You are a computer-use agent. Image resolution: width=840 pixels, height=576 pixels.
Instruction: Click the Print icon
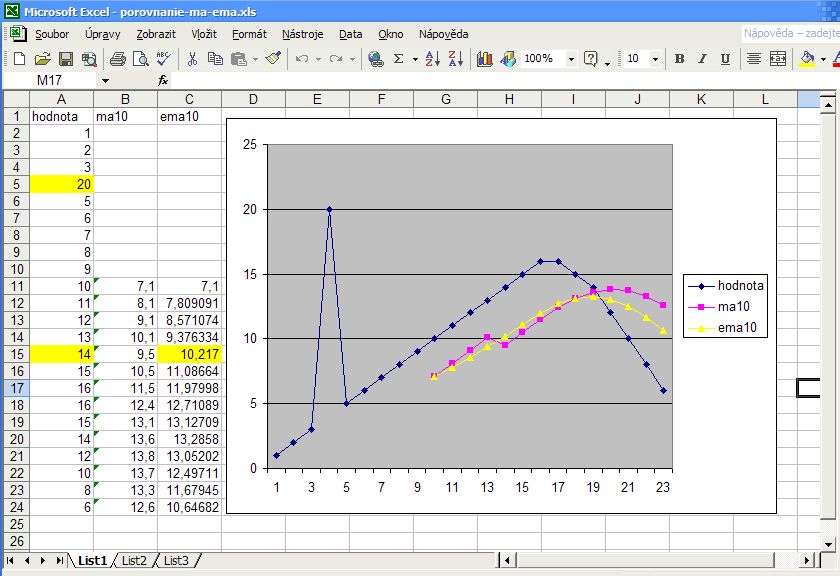(x=117, y=58)
